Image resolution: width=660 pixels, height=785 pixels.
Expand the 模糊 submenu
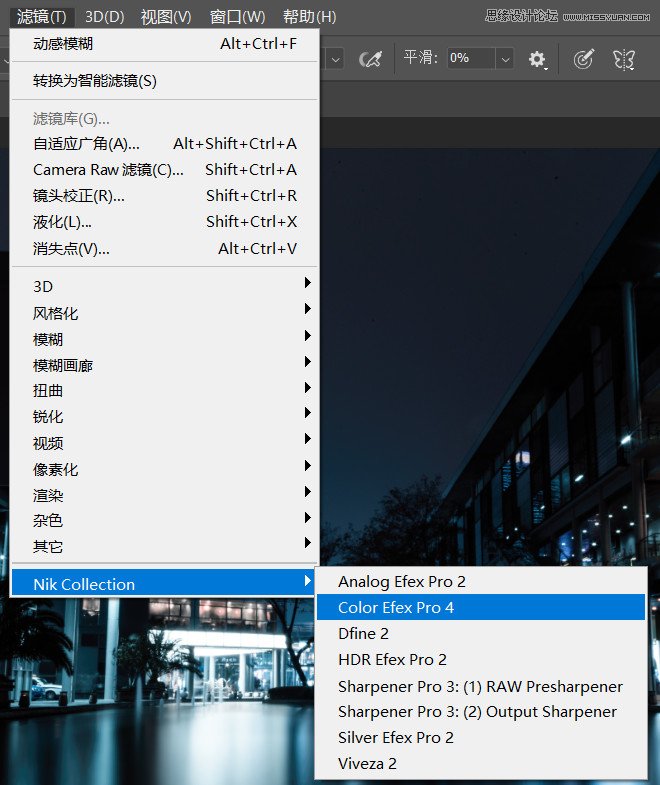165,339
